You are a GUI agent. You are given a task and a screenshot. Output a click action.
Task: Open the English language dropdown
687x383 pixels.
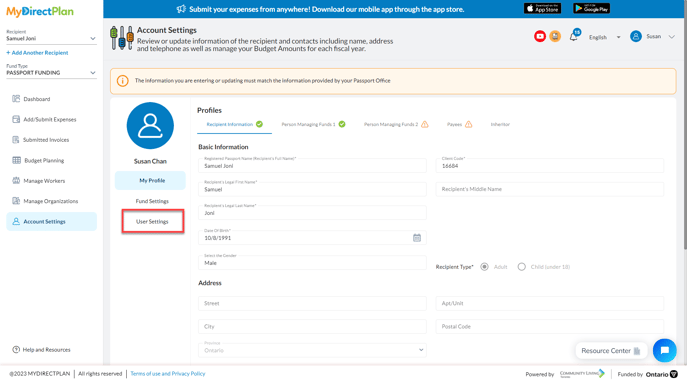604,37
